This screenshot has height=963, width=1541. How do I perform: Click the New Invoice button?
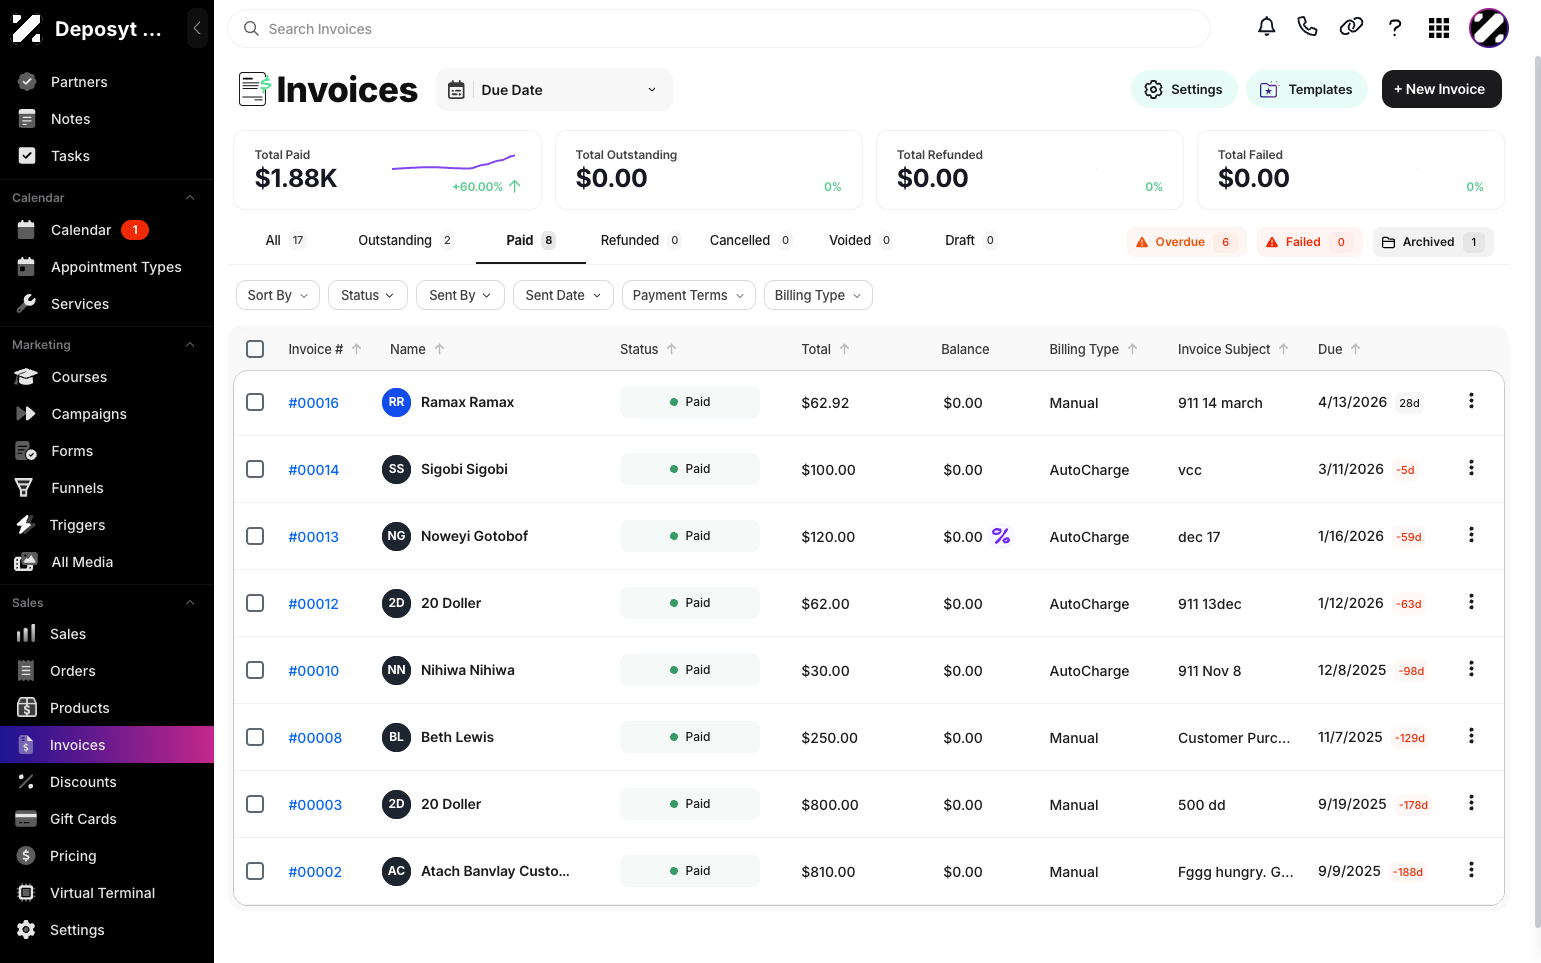[1441, 89]
